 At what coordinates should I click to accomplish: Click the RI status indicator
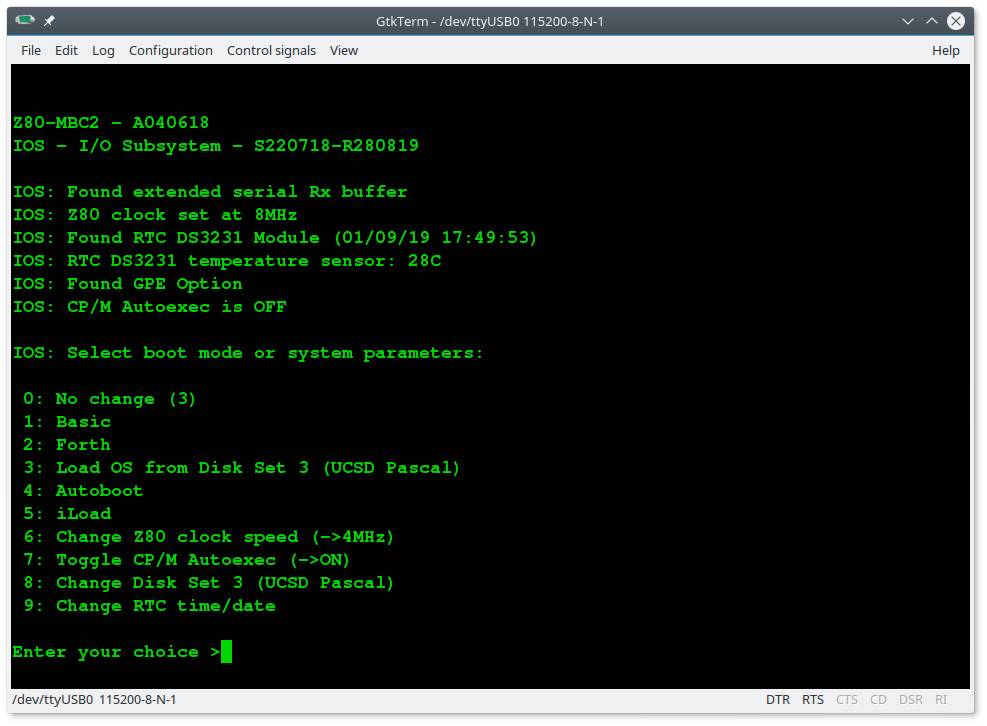pyautogui.click(x=941, y=700)
